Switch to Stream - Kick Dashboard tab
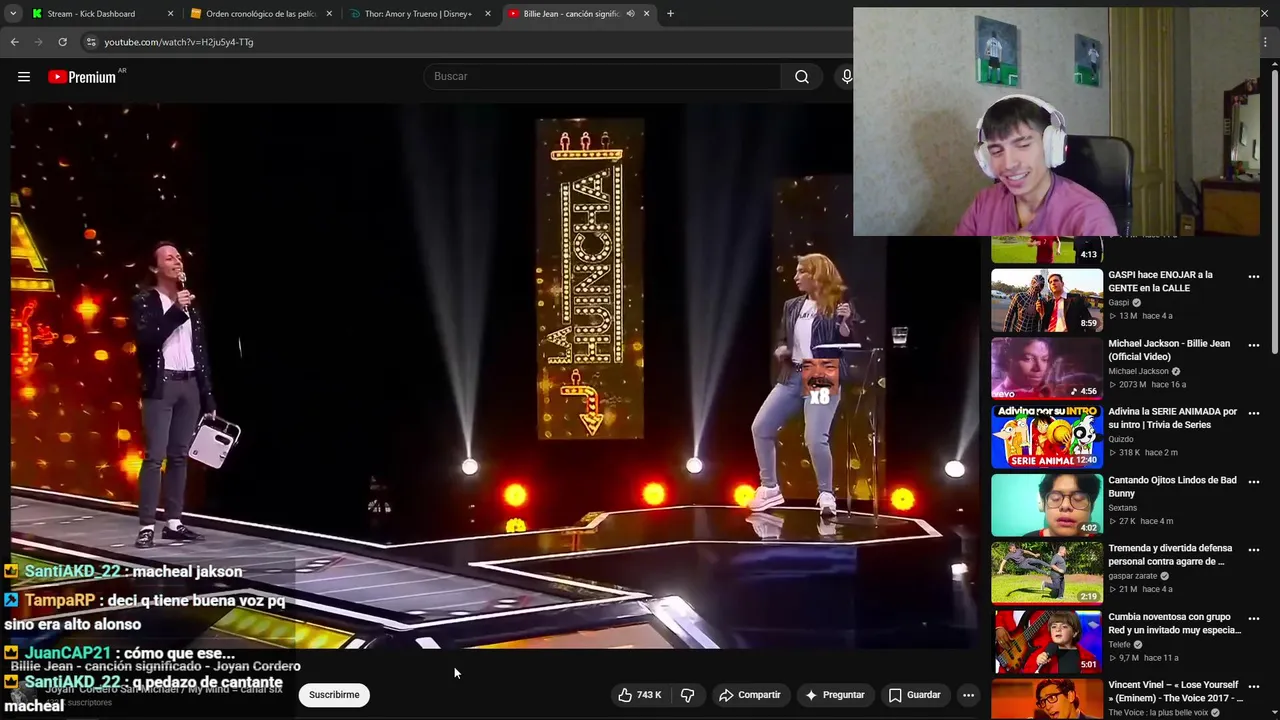Screen dimensions: 1280x720 (x=92, y=14)
